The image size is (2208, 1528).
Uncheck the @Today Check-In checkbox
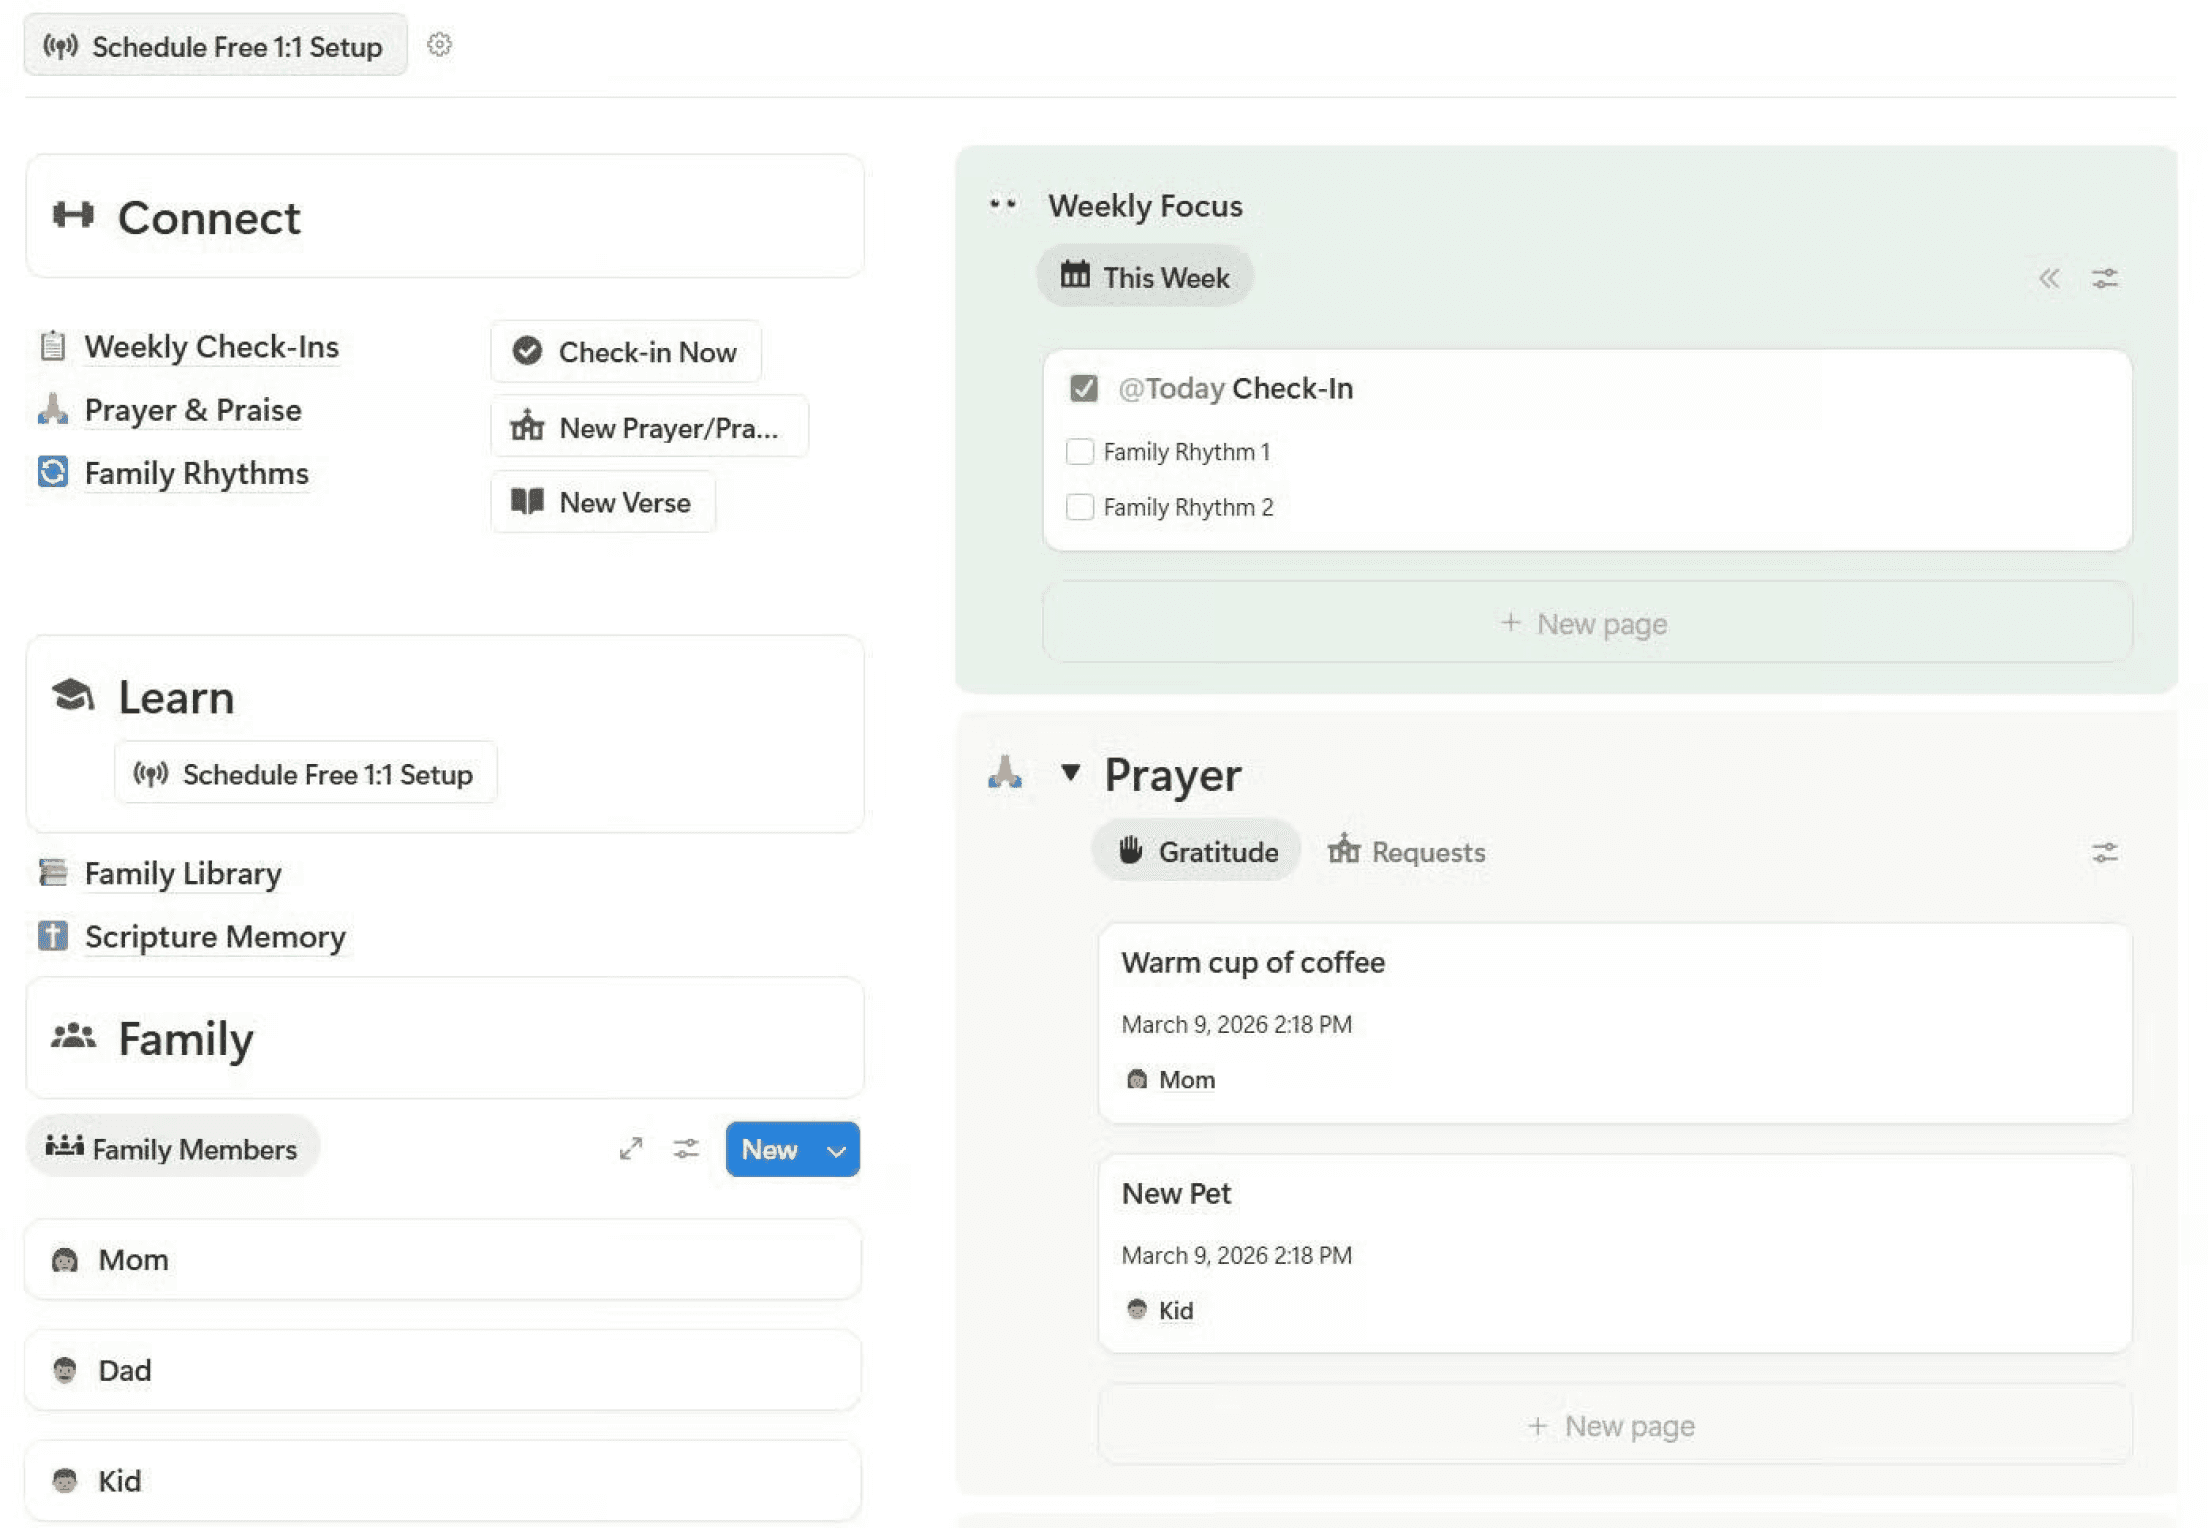(x=1083, y=388)
